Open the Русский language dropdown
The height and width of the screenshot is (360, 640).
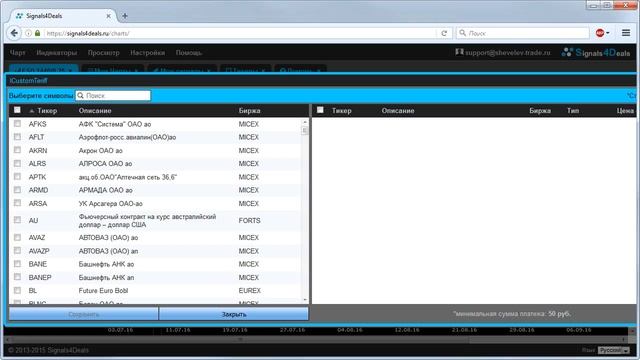pos(613,350)
